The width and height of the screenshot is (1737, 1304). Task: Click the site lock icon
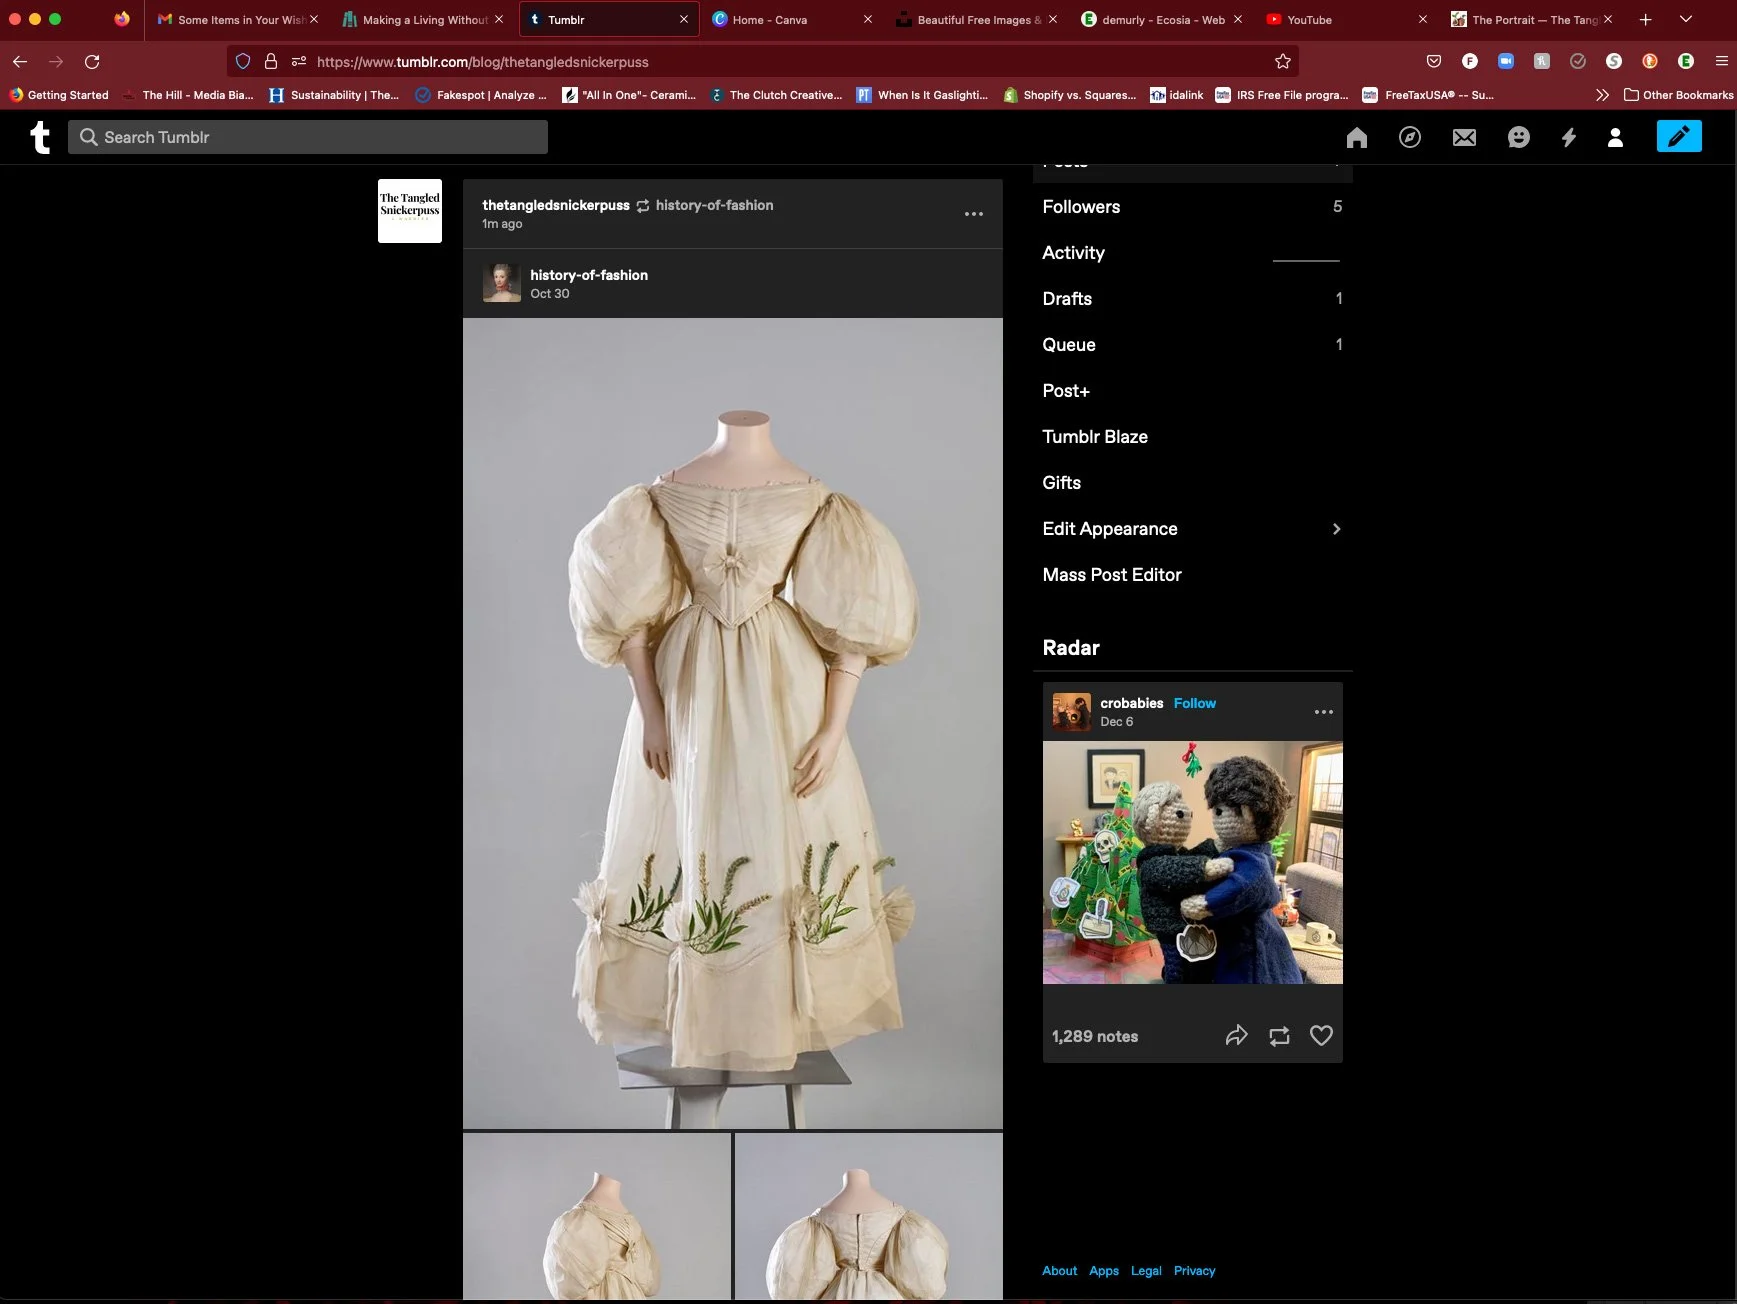coord(271,62)
